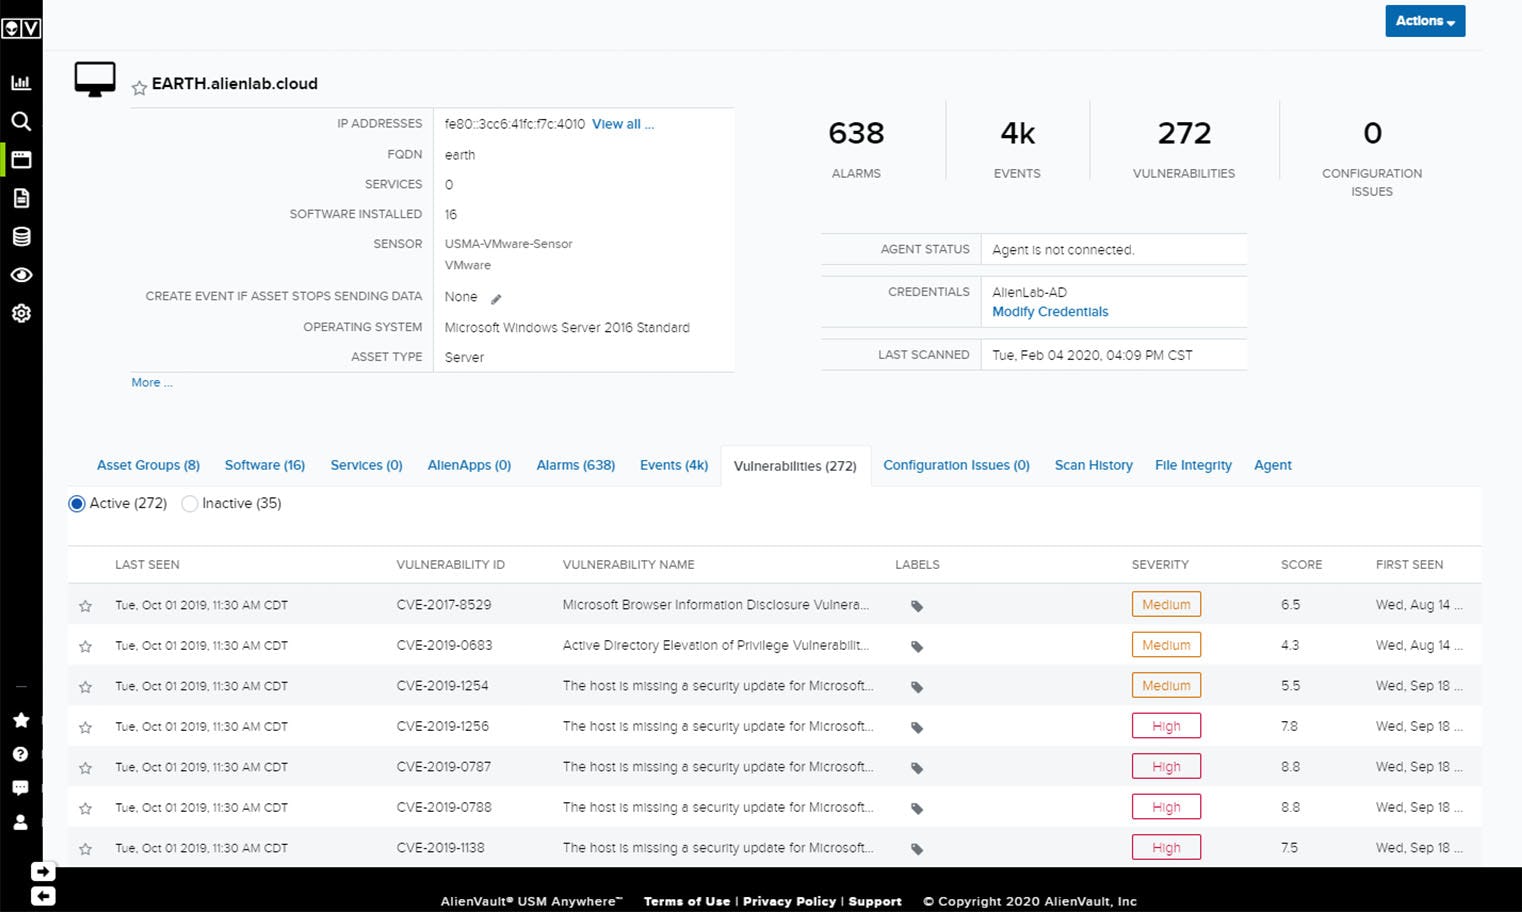This screenshot has height=912, width=1522.
Task: Click the right-arrow expand sidebar icon
Action: (x=43, y=872)
